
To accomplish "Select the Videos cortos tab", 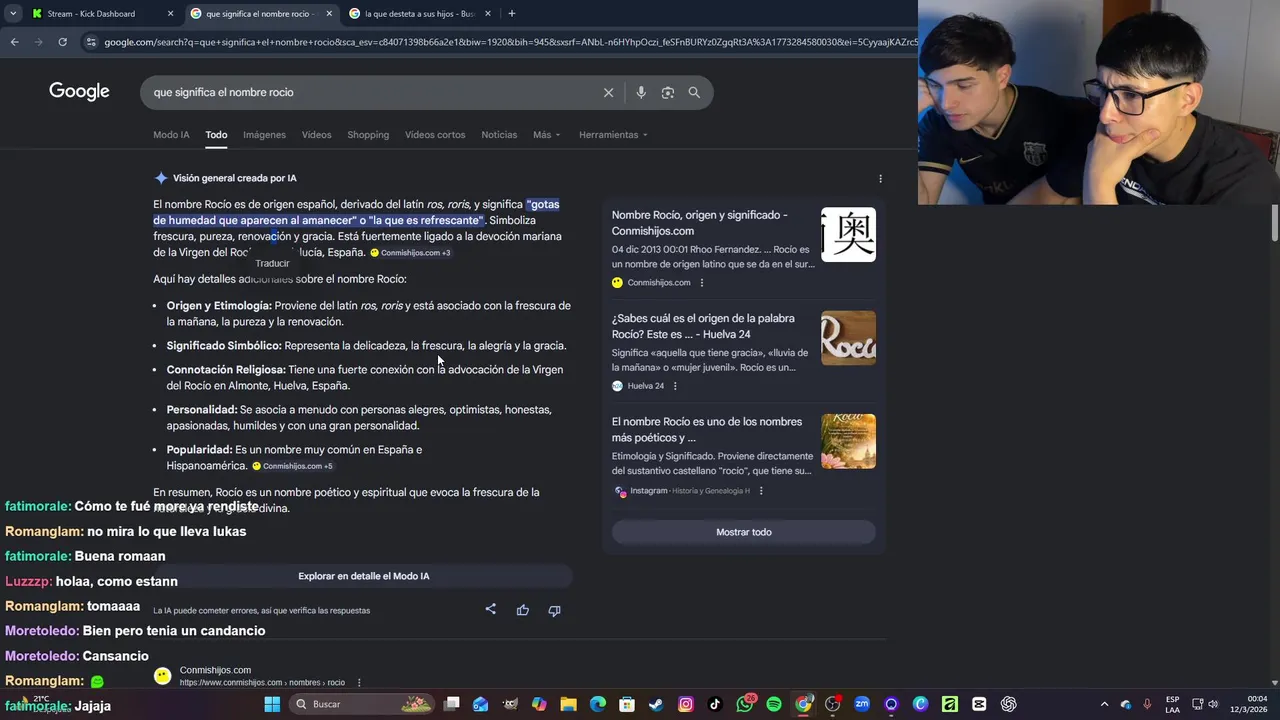I will (435, 135).
